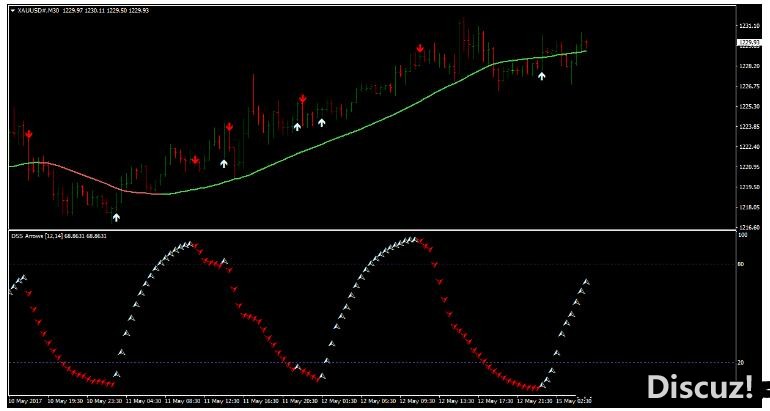Viewport: 770px width, 411px height.
Task: Click the small triangle beside the XAUUSD chart title
Action: tap(12, 10)
